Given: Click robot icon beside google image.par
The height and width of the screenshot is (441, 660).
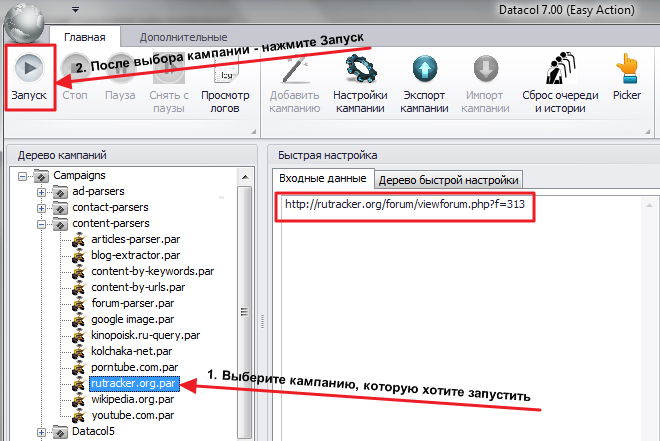Looking at the screenshot, I should tap(79, 320).
